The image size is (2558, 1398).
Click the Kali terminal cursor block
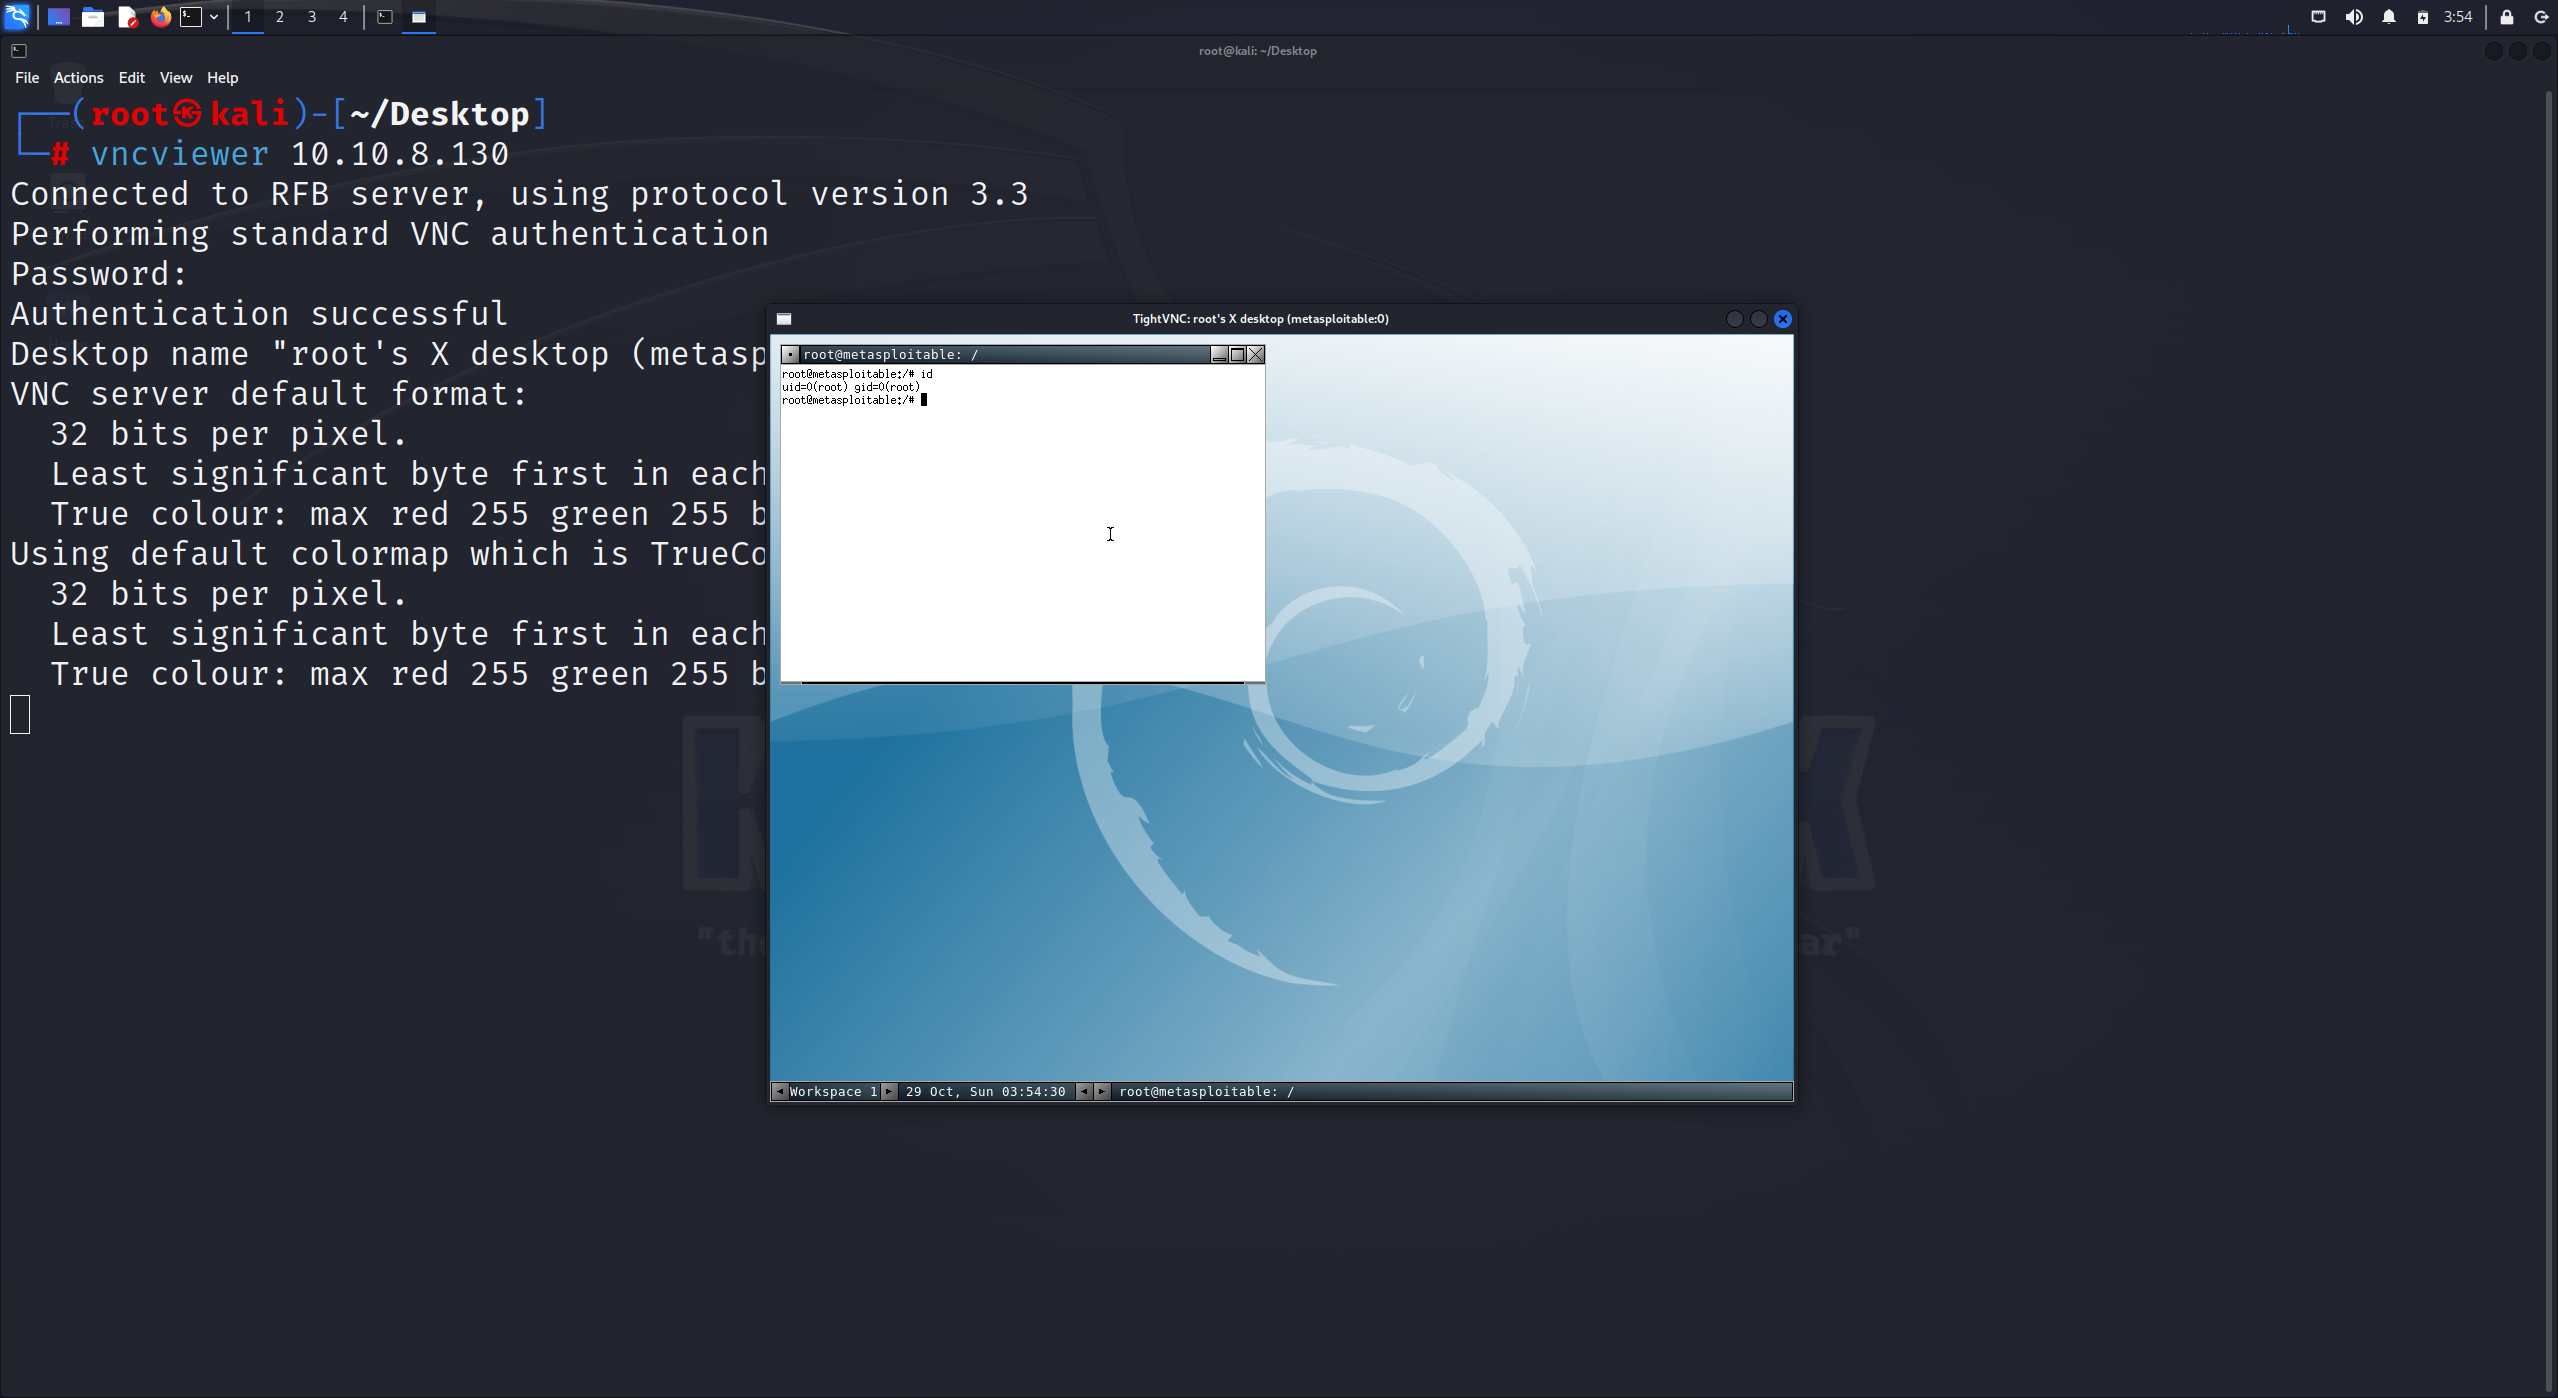click(20, 714)
